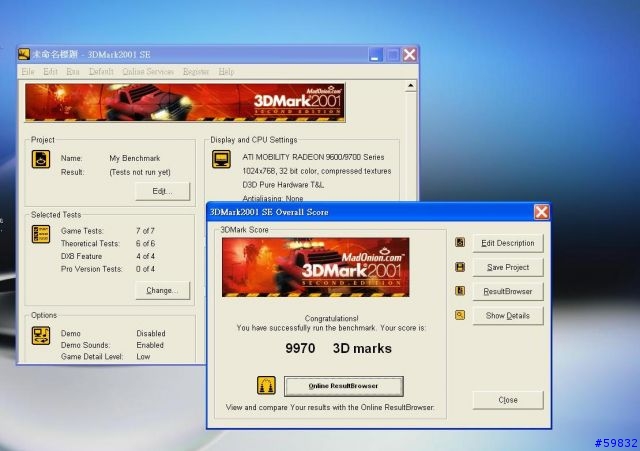Click the Demo Sounds Enabled value
The height and width of the screenshot is (451, 640).
coord(150,345)
